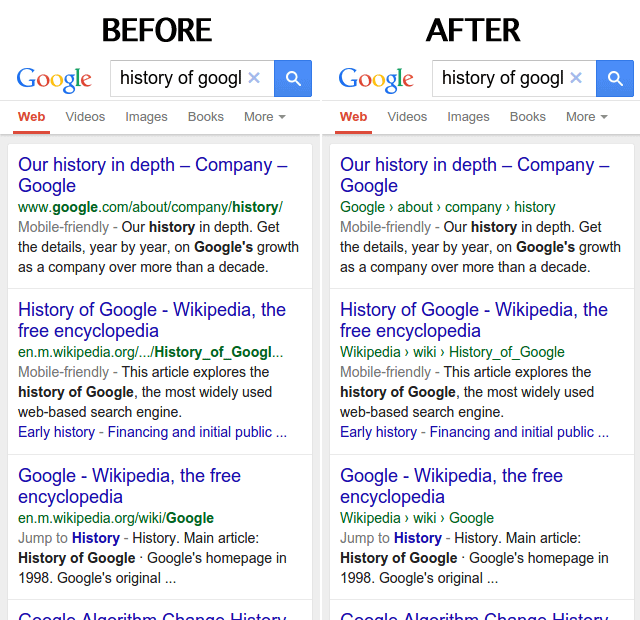This screenshot has width=640, height=620.
Task: Click the search magnifier button in BEFORE panel
Action: coord(293,78)
